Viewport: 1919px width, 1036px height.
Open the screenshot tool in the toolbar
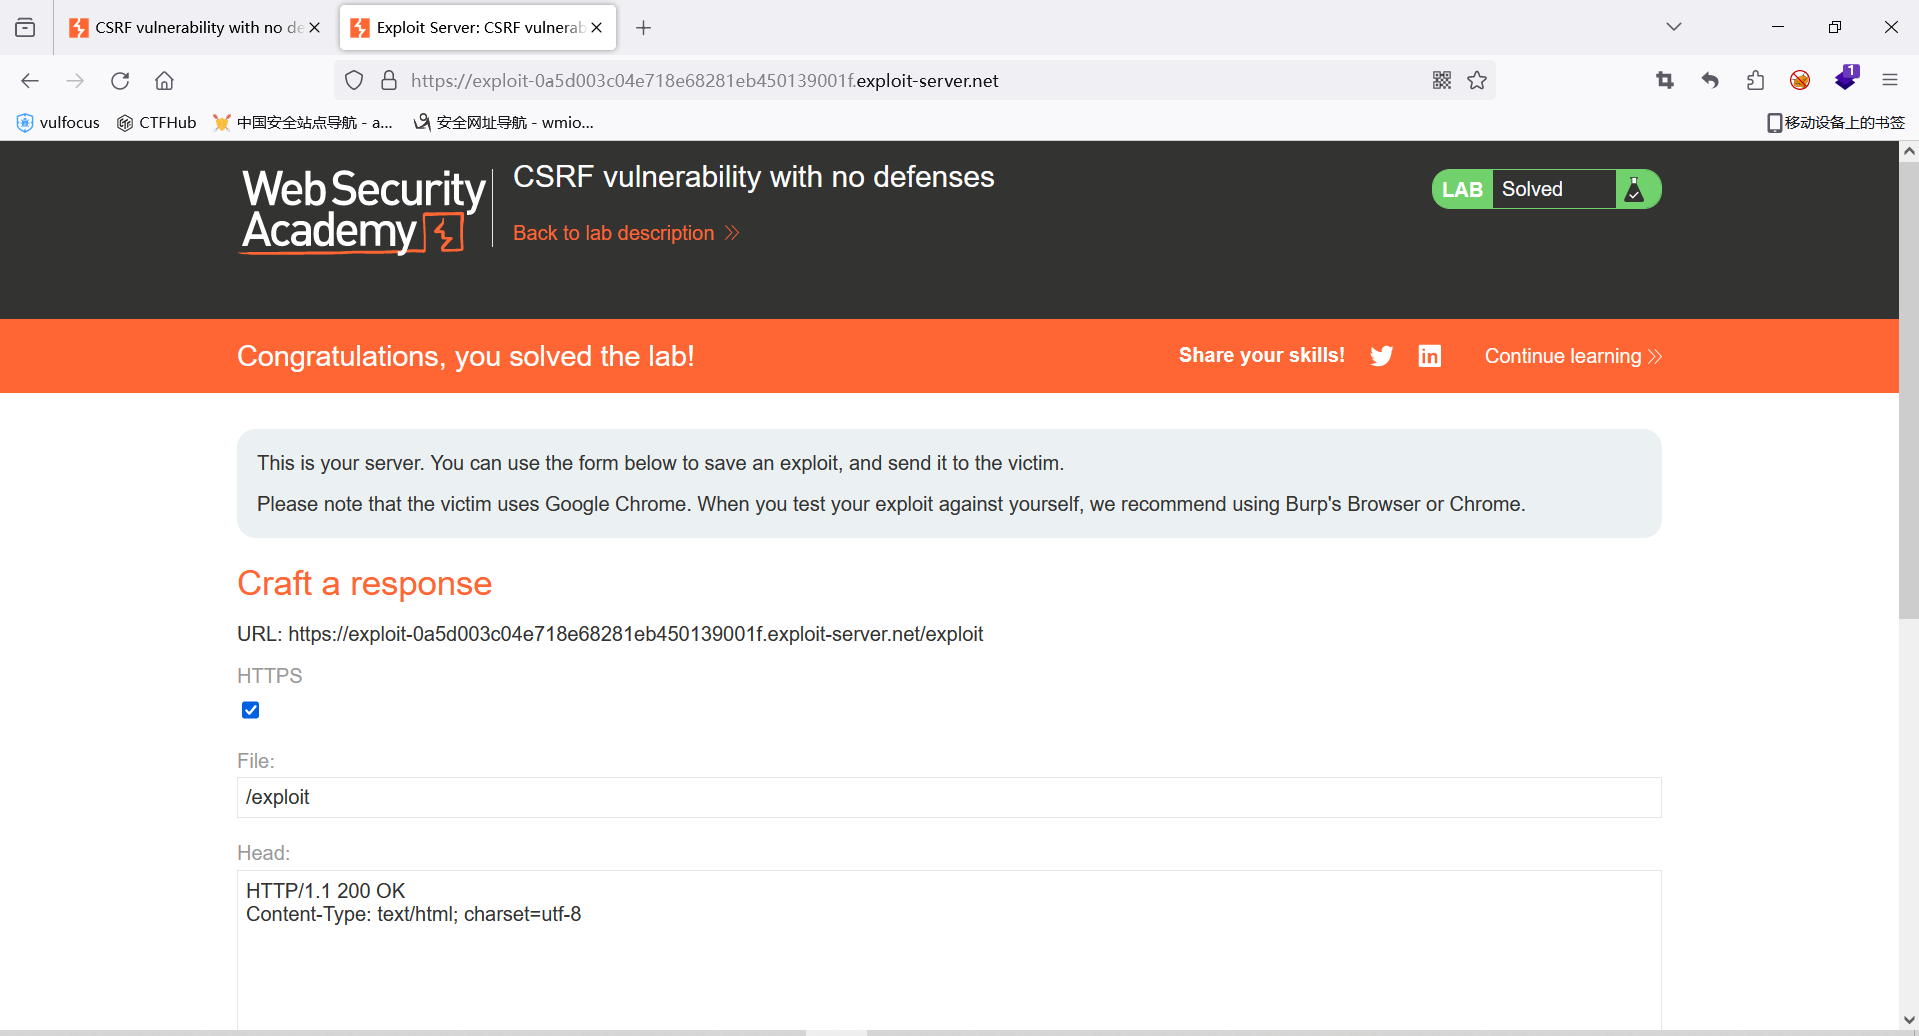(x=1664, y=80)
